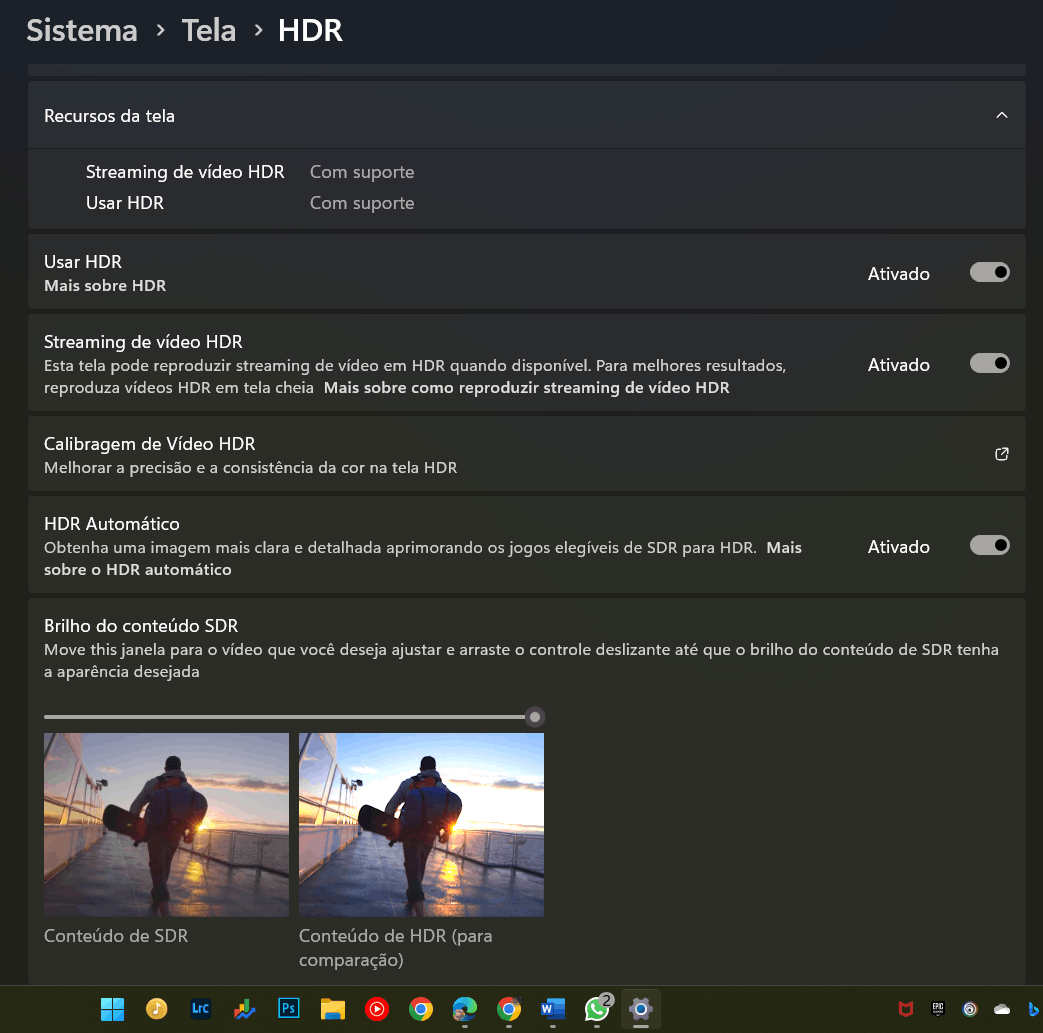1043x1033 pixels.
Task: Open the Chrome icon with profile badge
Action: (x=509, y=1009)
